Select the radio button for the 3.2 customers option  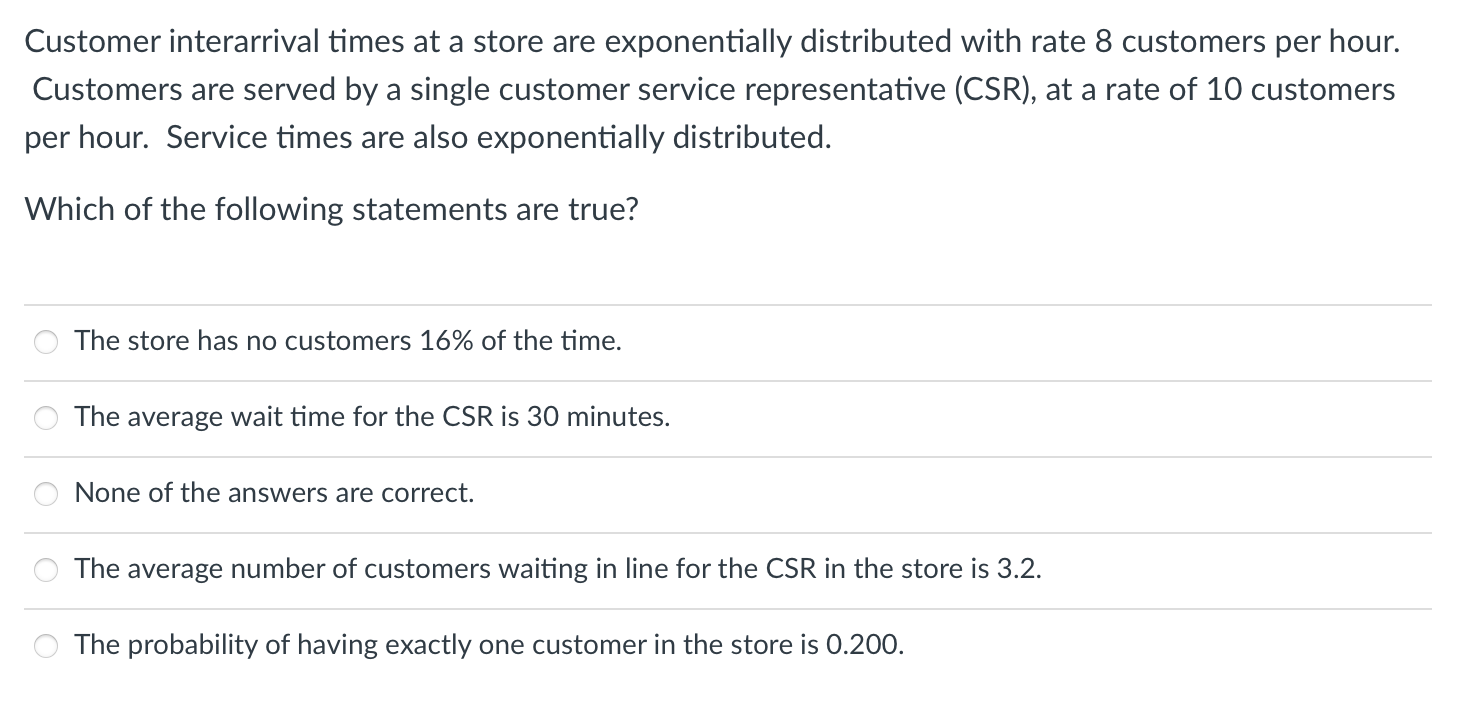[45, 570]
